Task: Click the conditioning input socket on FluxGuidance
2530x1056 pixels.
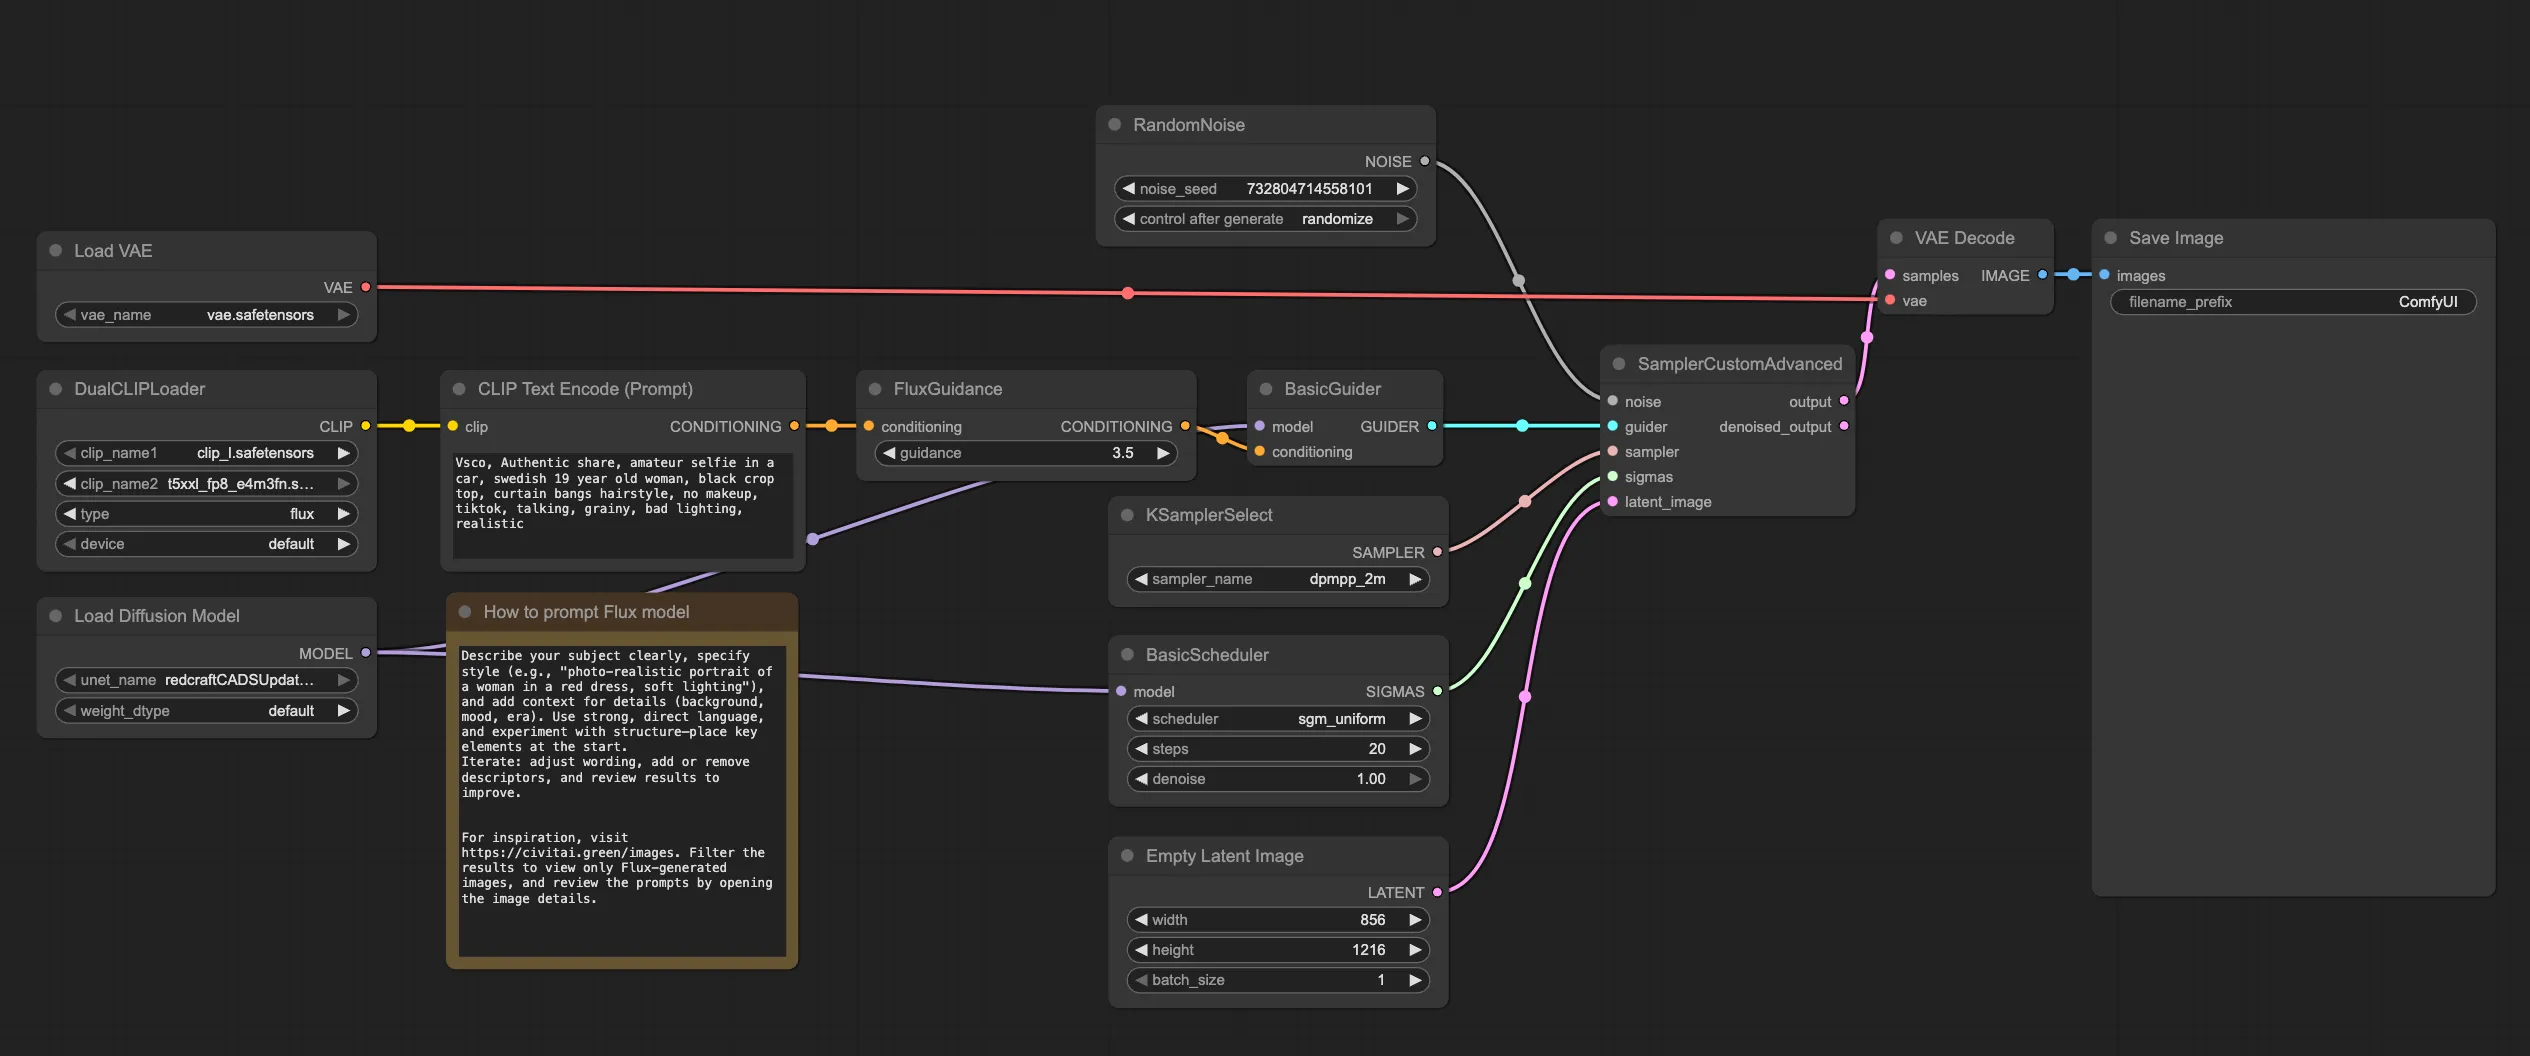Action: [868, 426]
